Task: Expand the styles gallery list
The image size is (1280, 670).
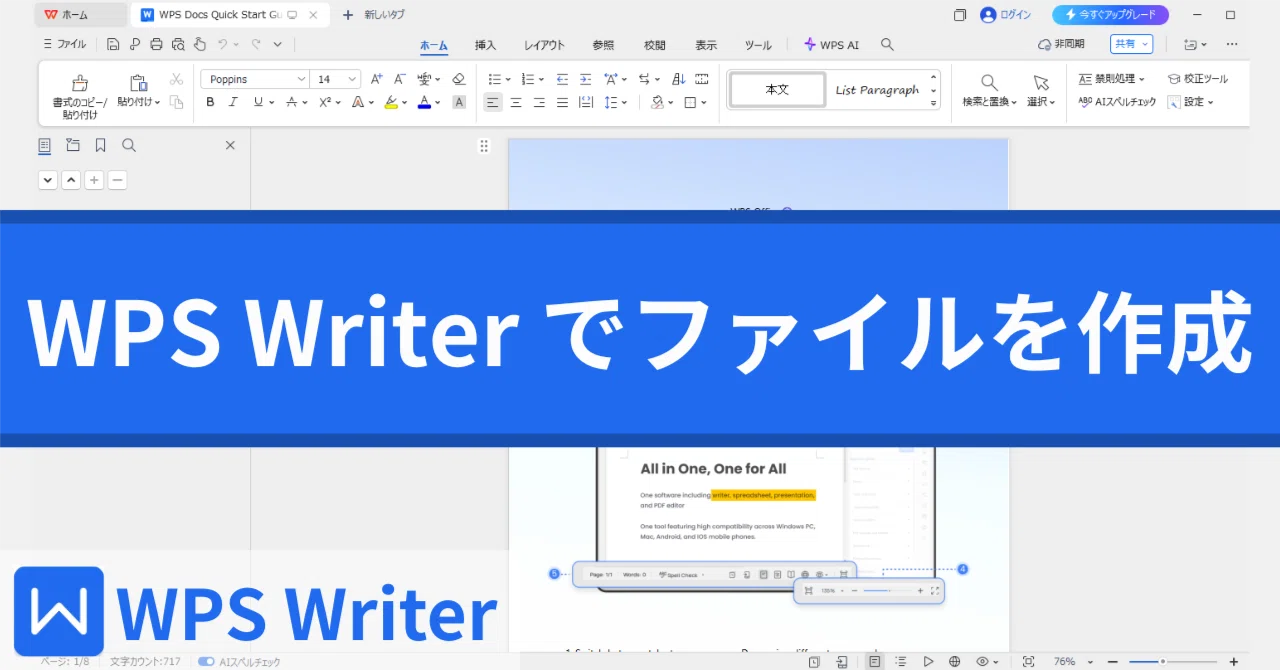Action: point(934,102)
